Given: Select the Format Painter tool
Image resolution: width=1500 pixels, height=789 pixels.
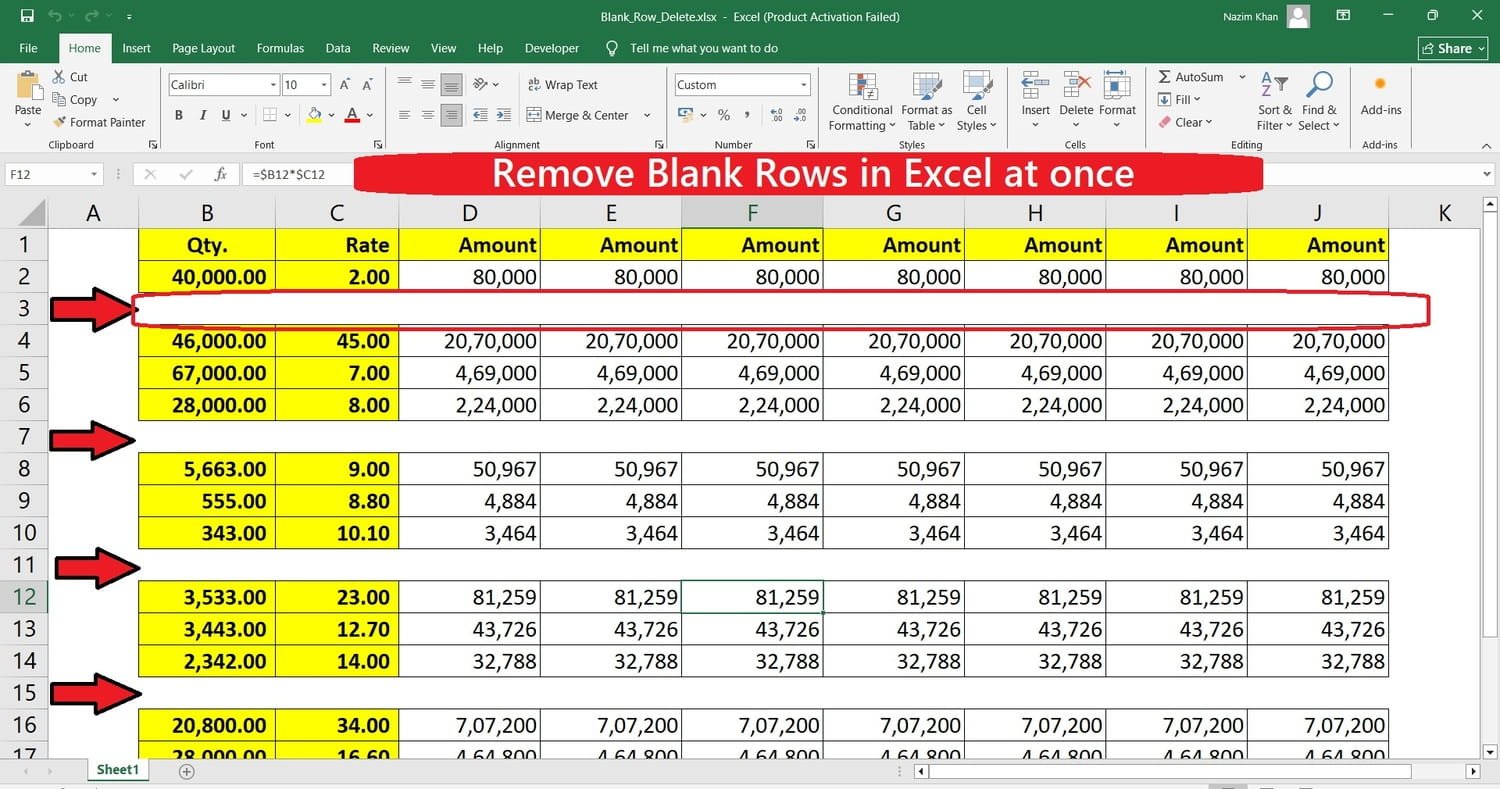Looking at the screenshot, I should tap(97, 122).
